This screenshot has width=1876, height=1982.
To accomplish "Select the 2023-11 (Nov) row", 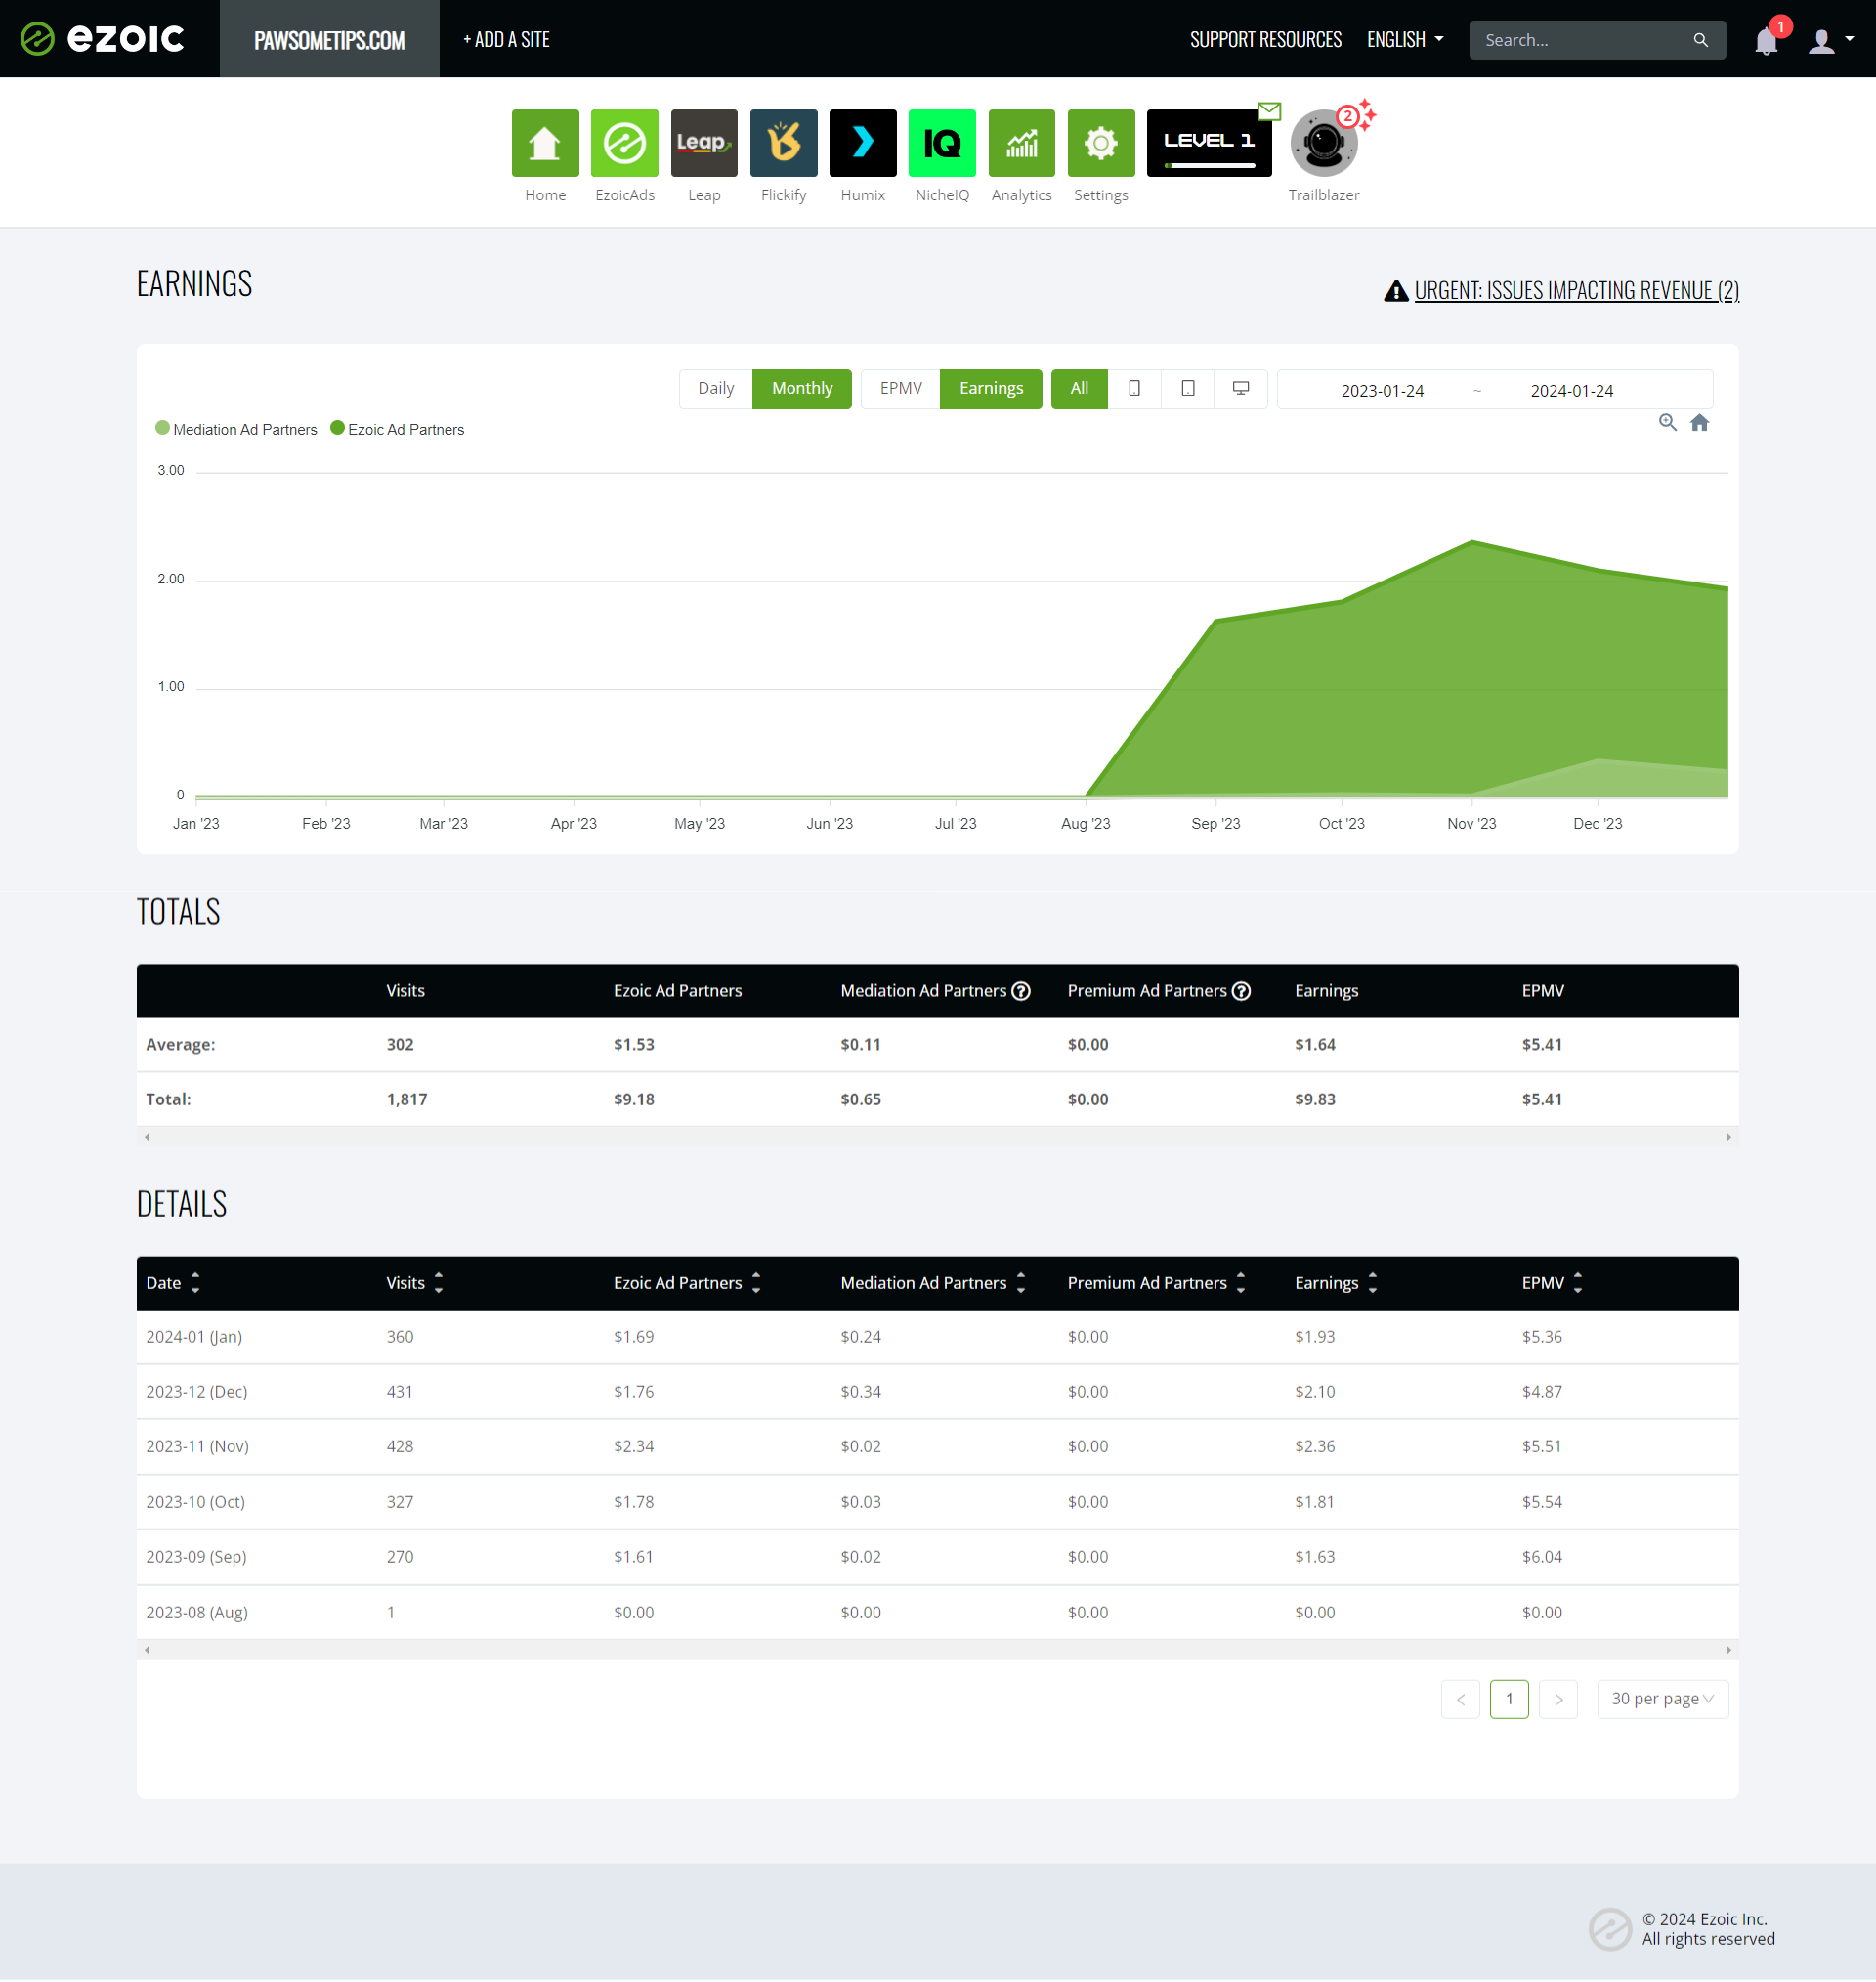I will (937, 1446).
